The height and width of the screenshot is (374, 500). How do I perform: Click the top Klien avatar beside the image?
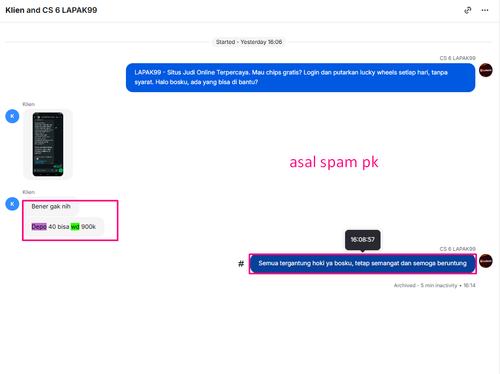pyautogui.click(x=12, y=116)
